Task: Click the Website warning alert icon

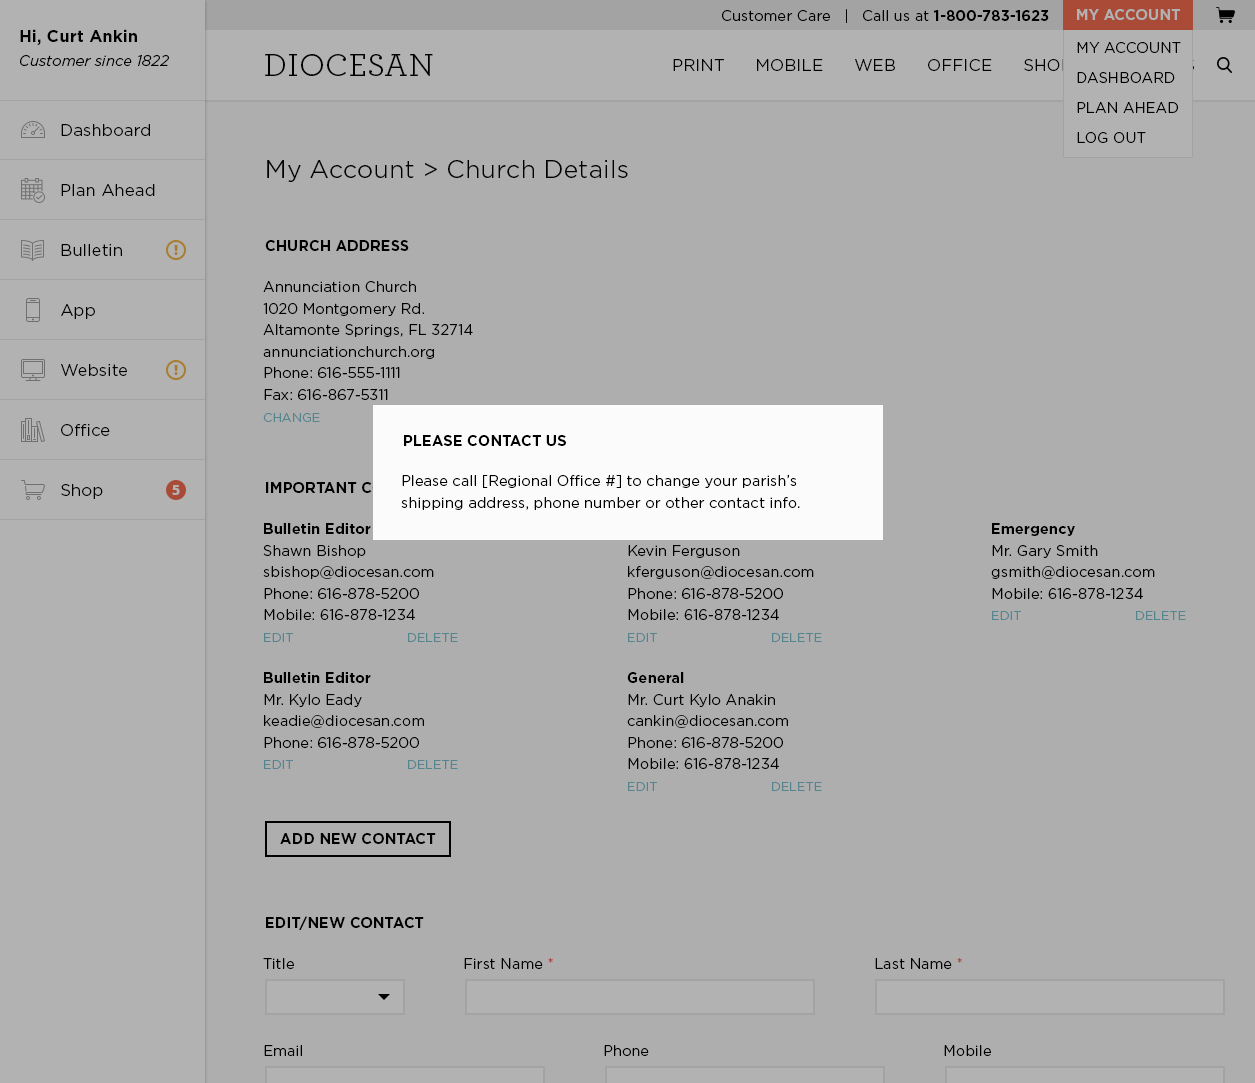Action: 176,370
